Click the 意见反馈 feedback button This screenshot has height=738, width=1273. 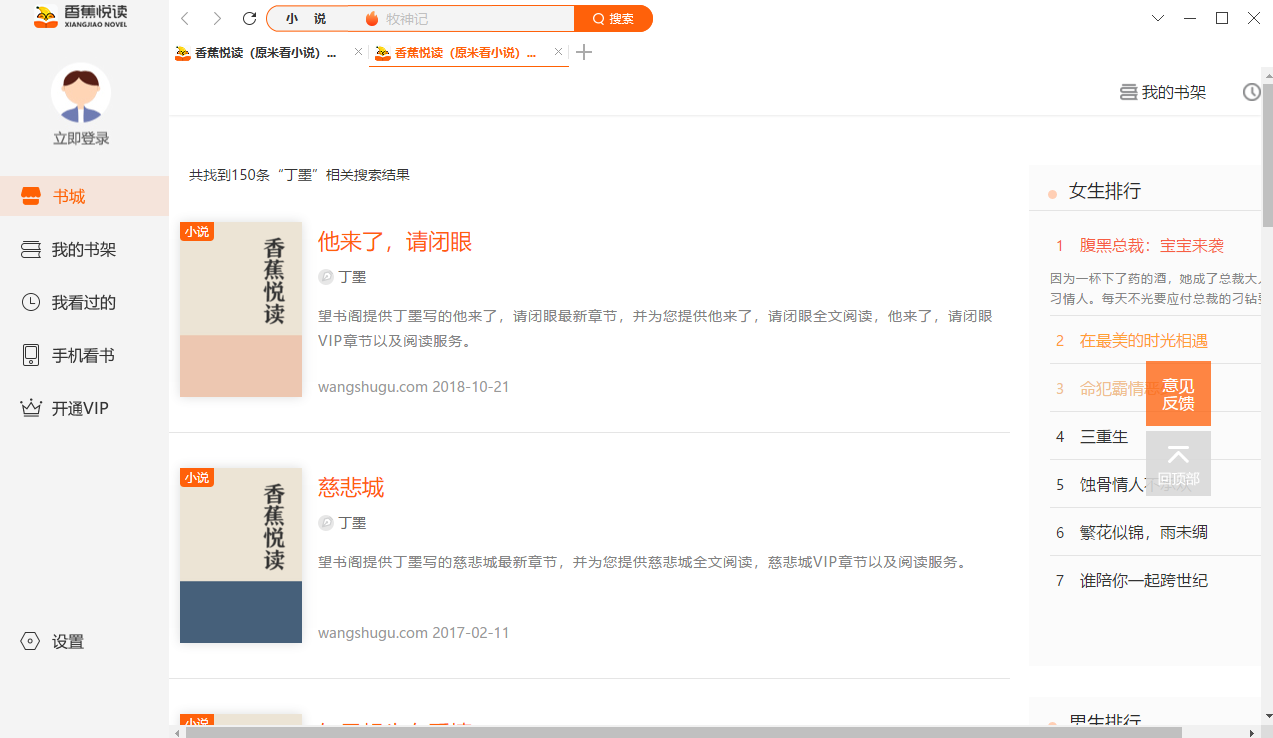tap(1178, 394)
